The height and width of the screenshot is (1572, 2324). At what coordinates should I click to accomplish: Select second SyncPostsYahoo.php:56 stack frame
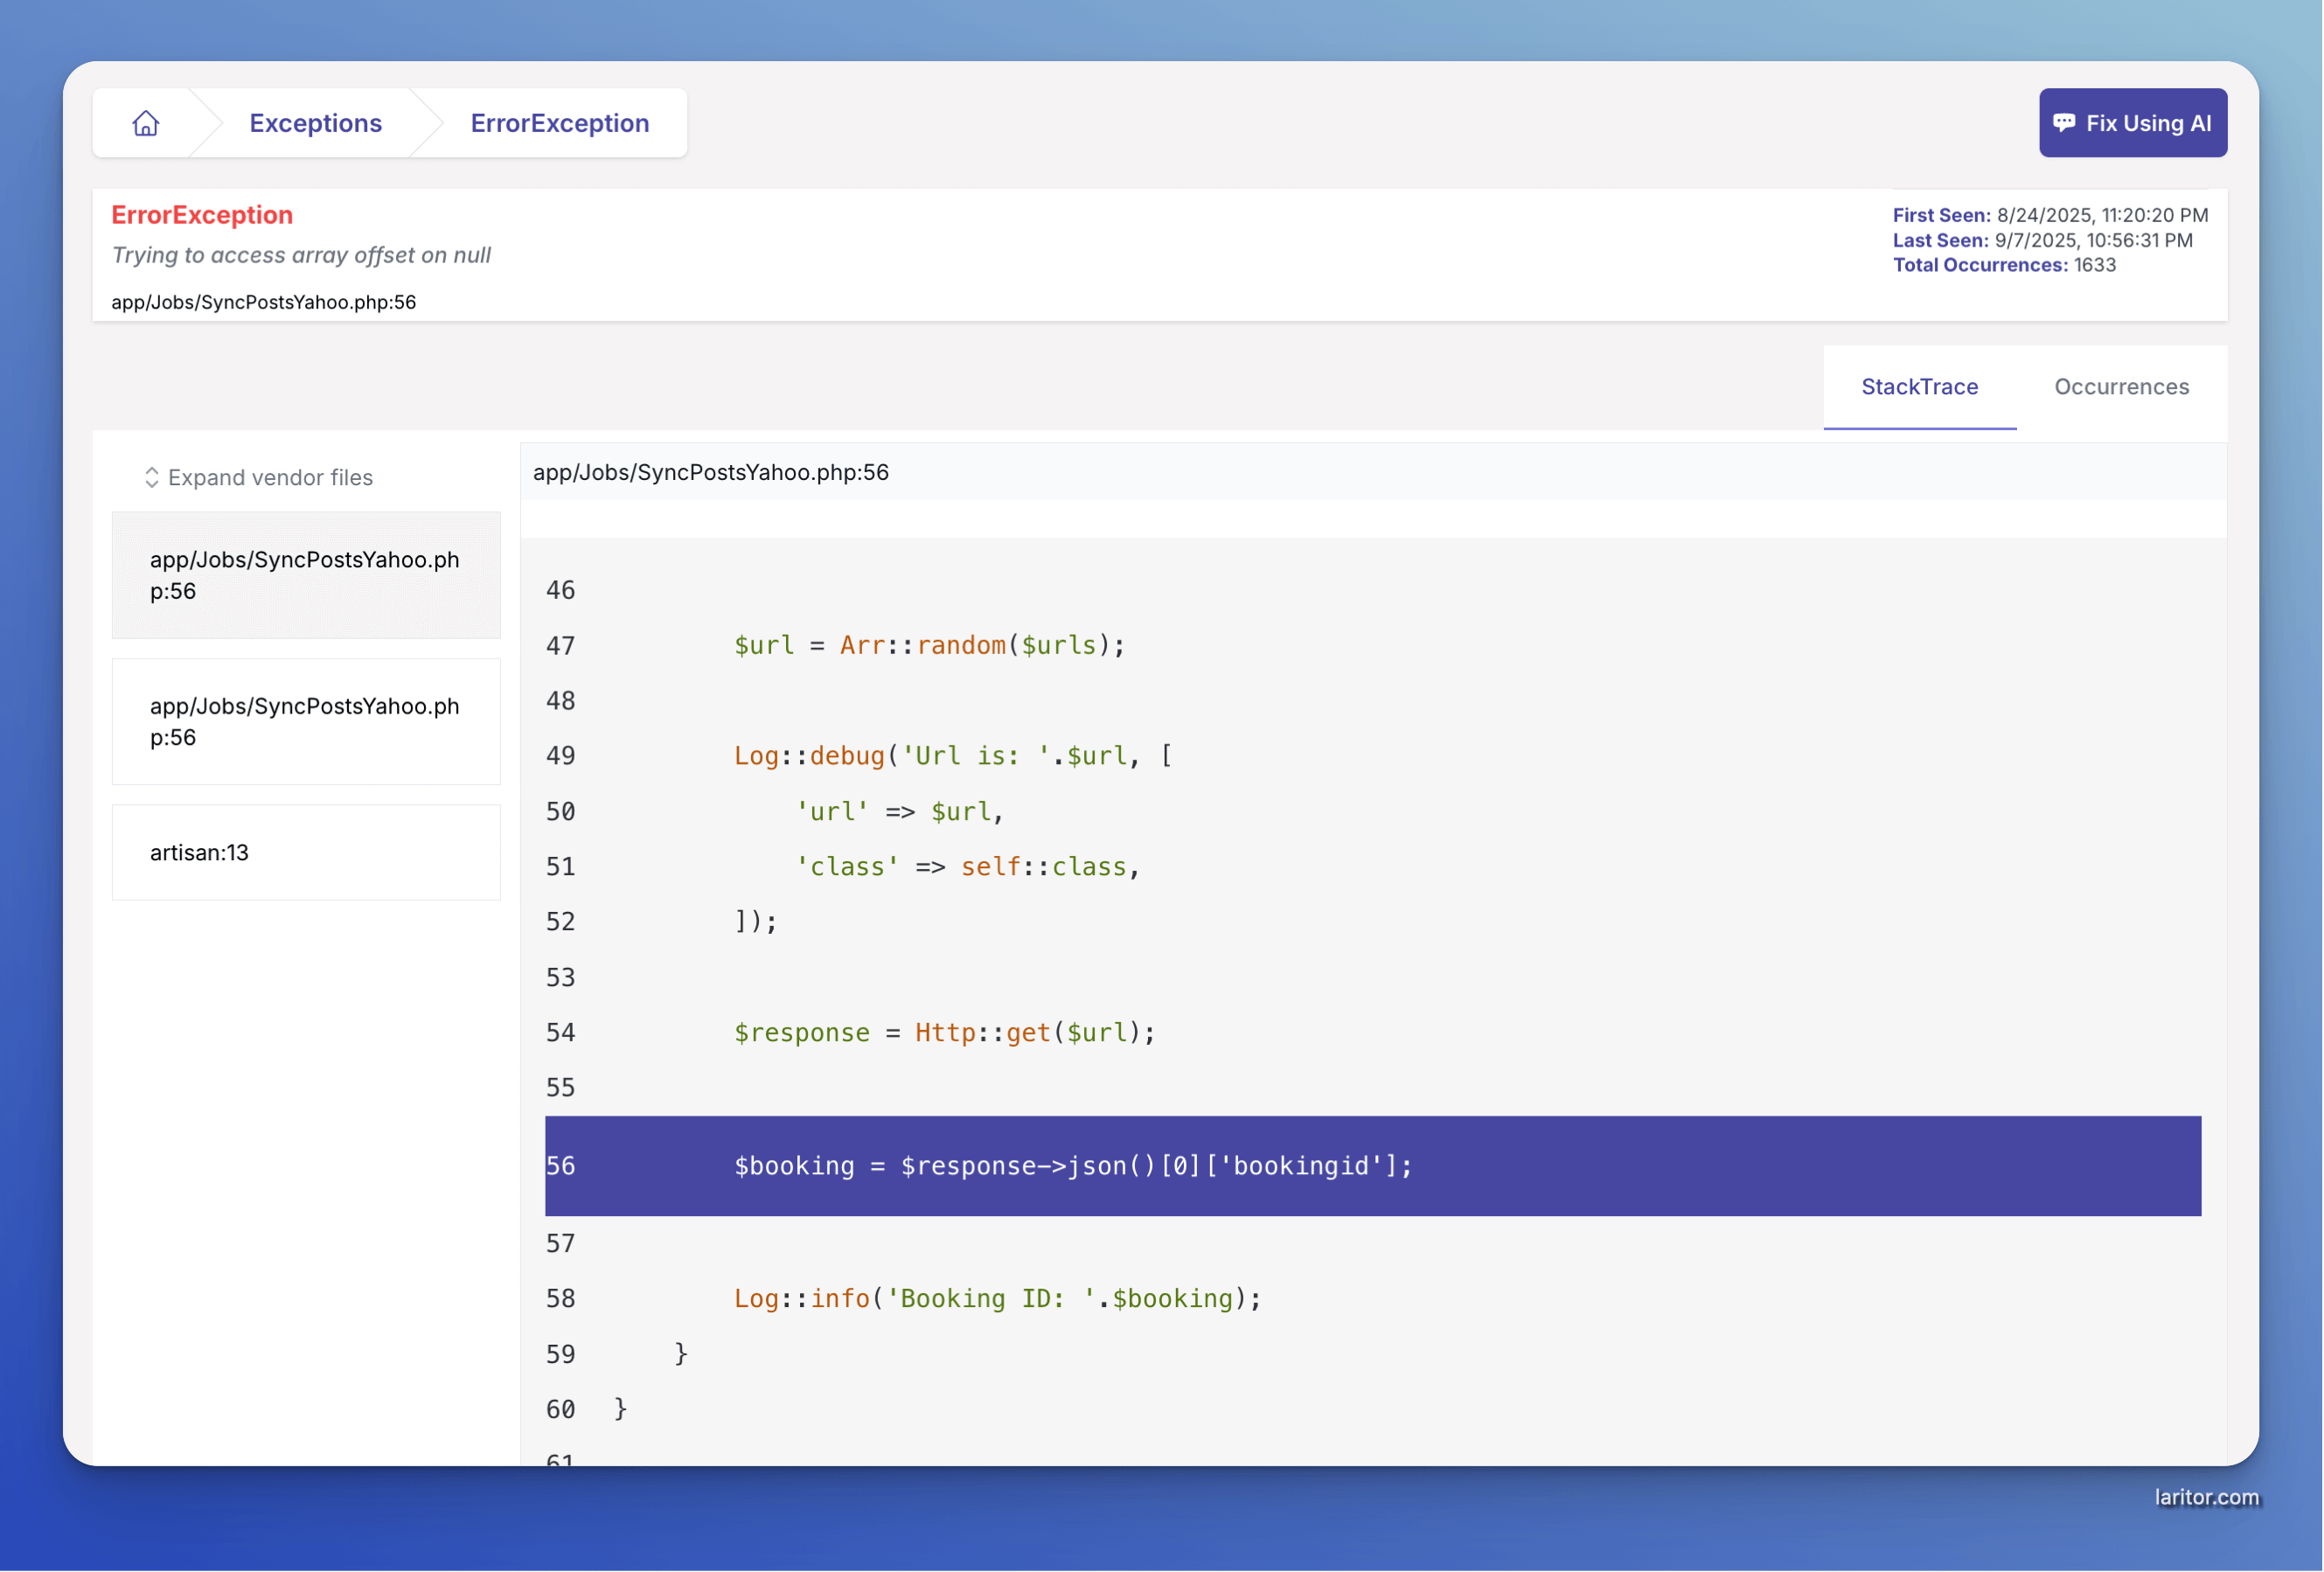point(305,721)
